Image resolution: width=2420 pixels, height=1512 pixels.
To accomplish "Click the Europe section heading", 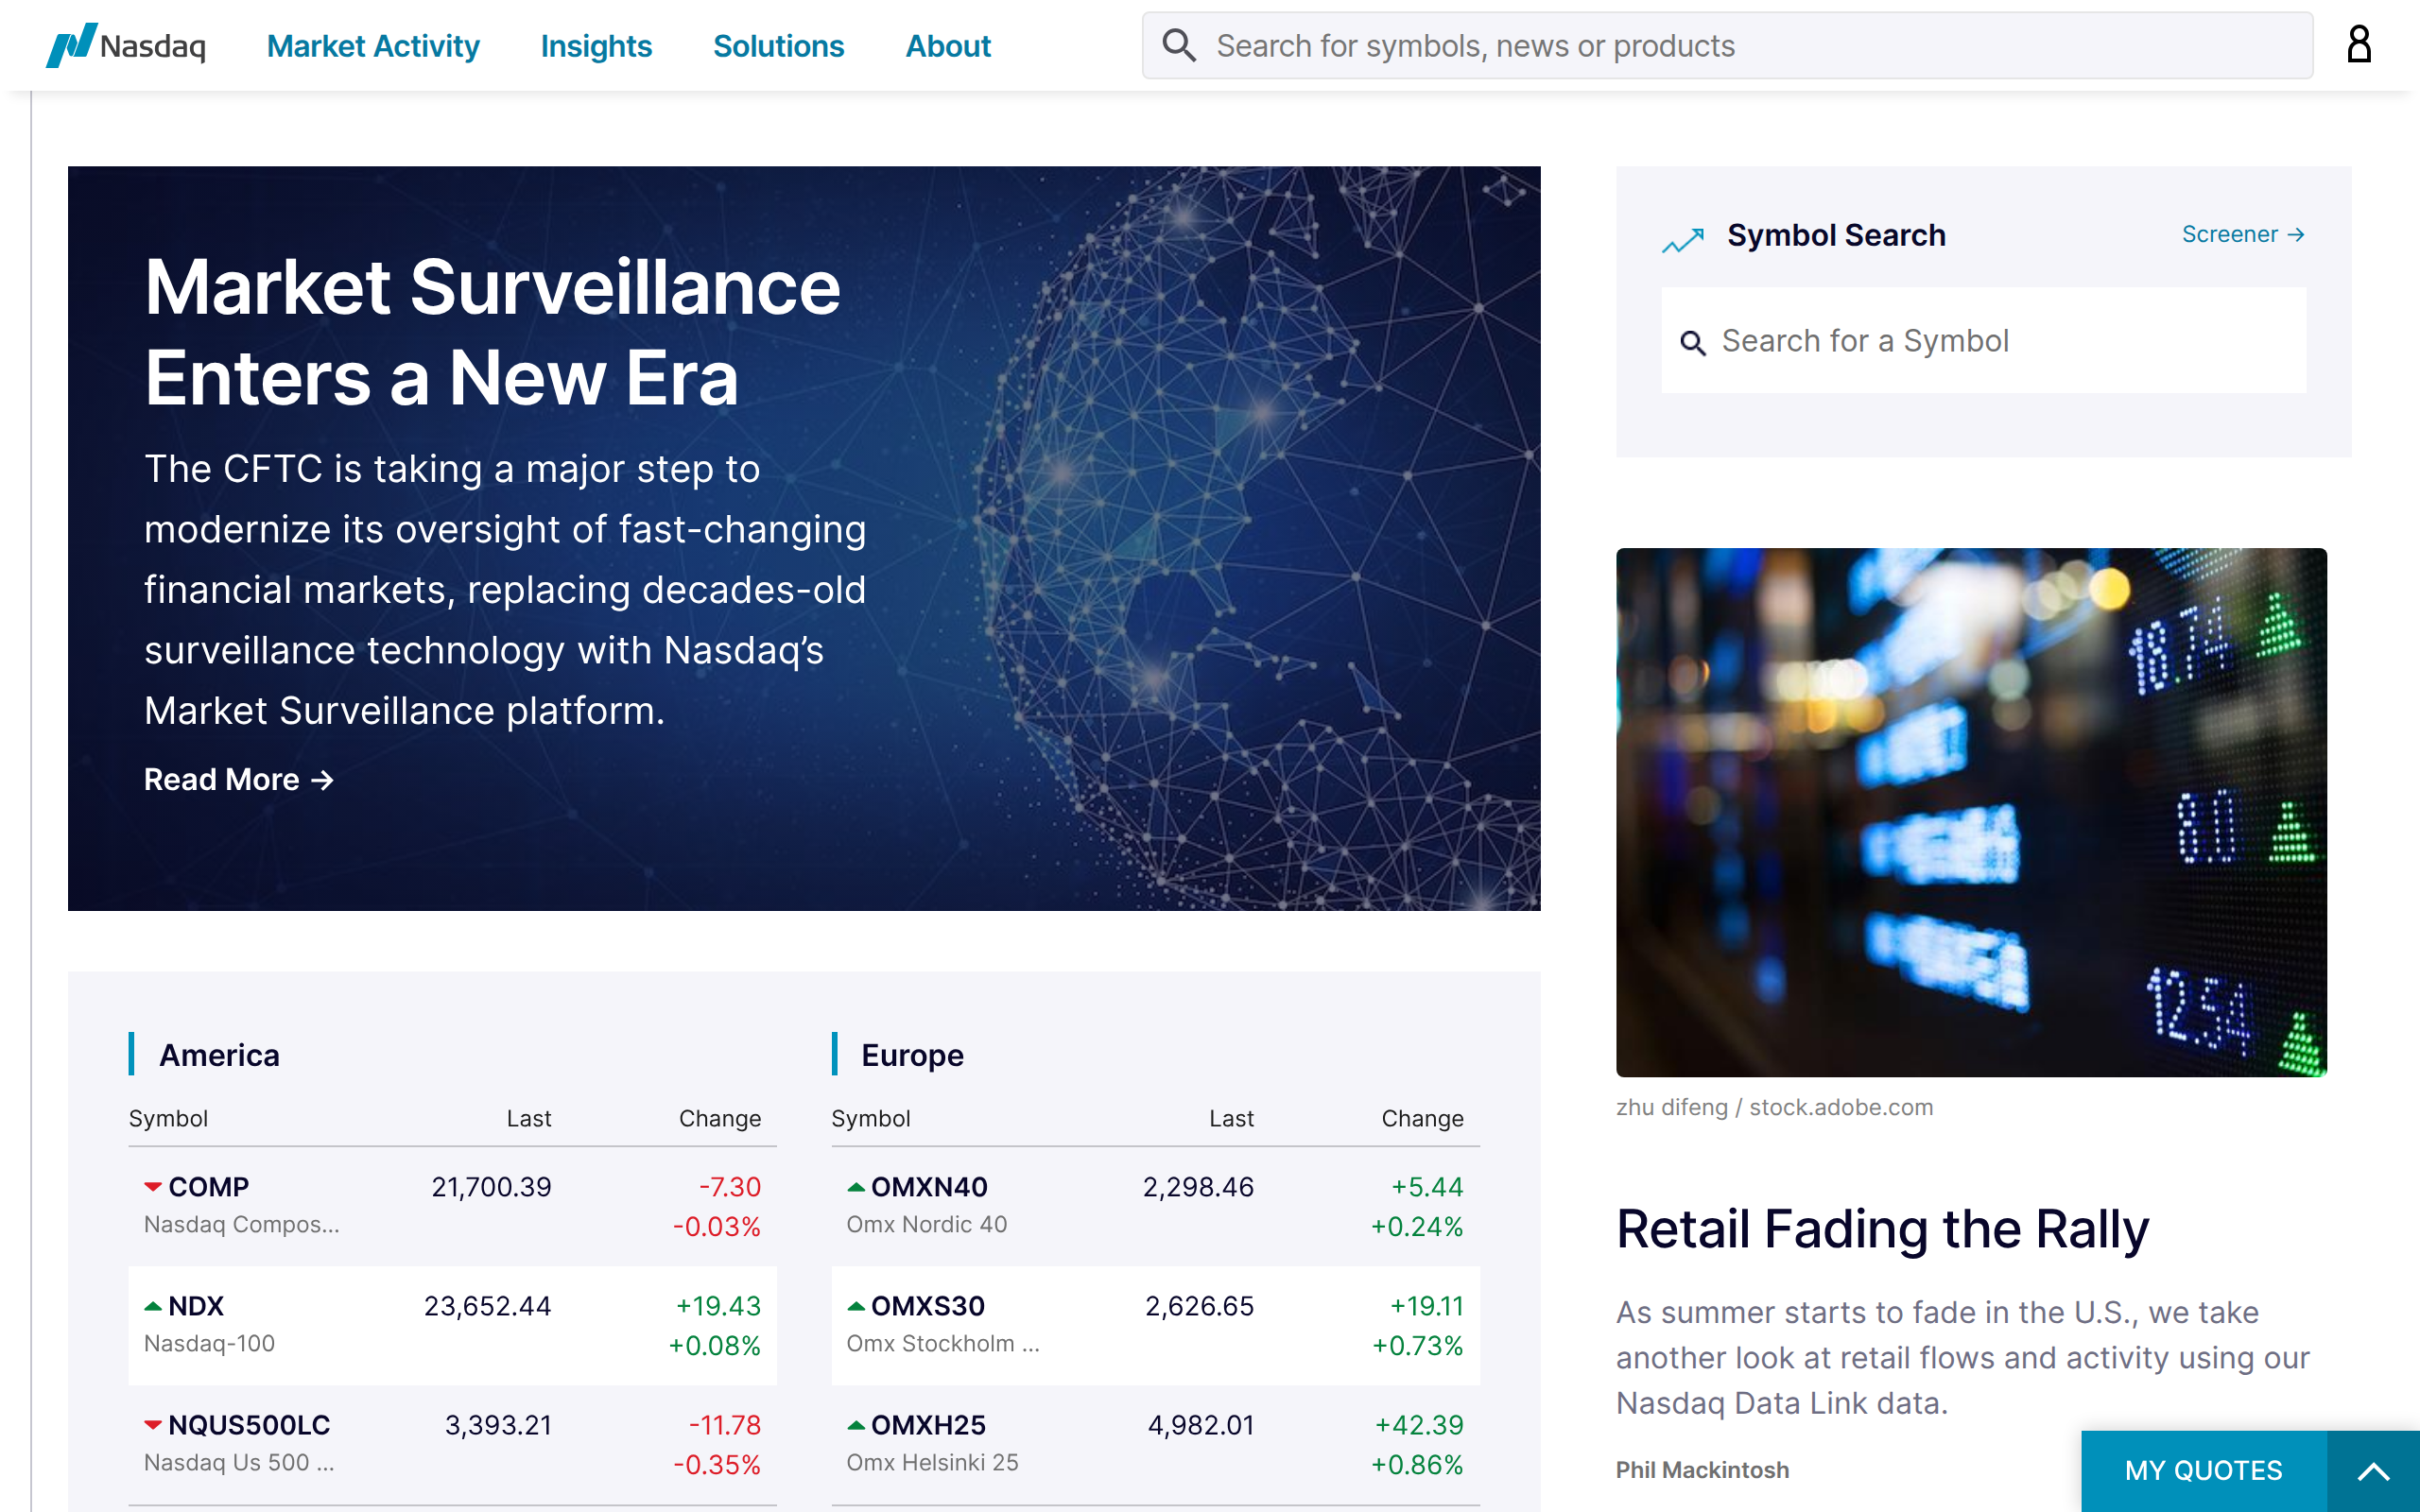I will click(912, 1055).
